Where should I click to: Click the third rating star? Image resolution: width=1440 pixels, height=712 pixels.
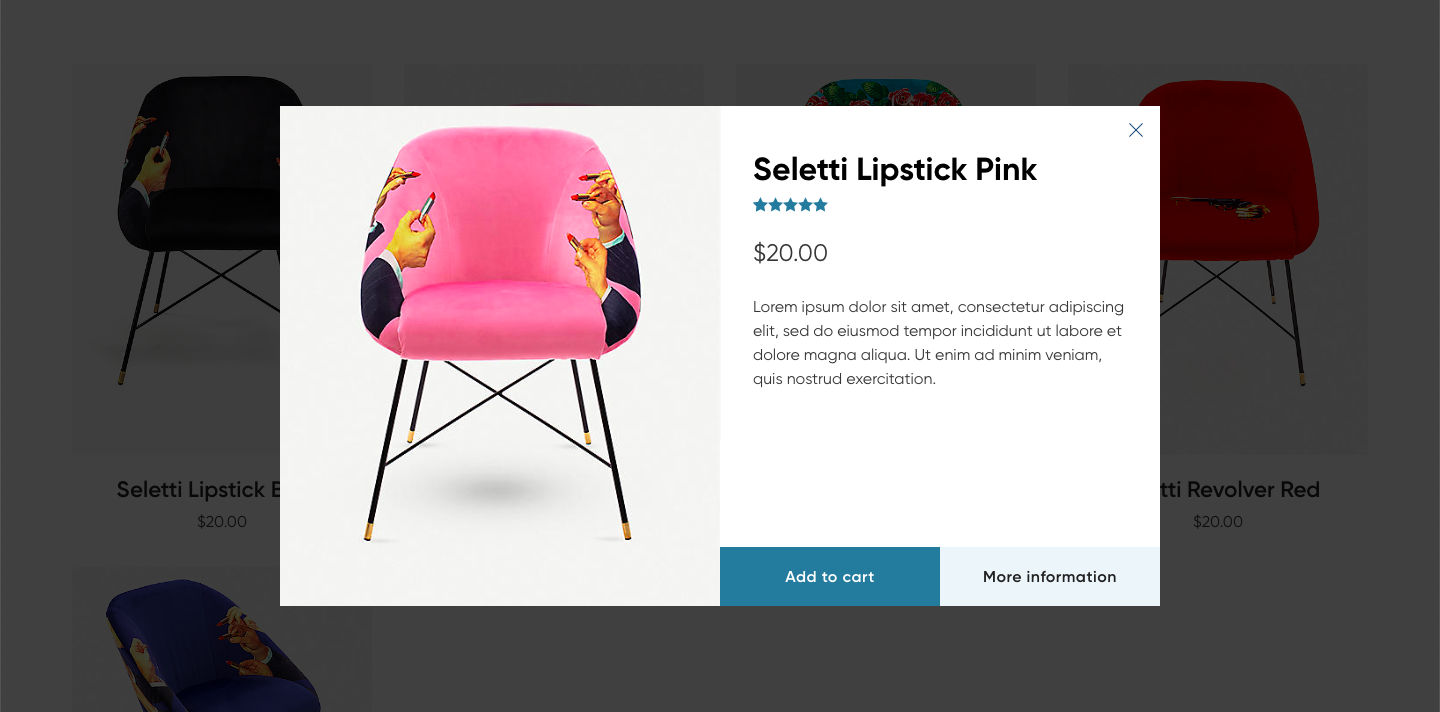coord(790,205)
